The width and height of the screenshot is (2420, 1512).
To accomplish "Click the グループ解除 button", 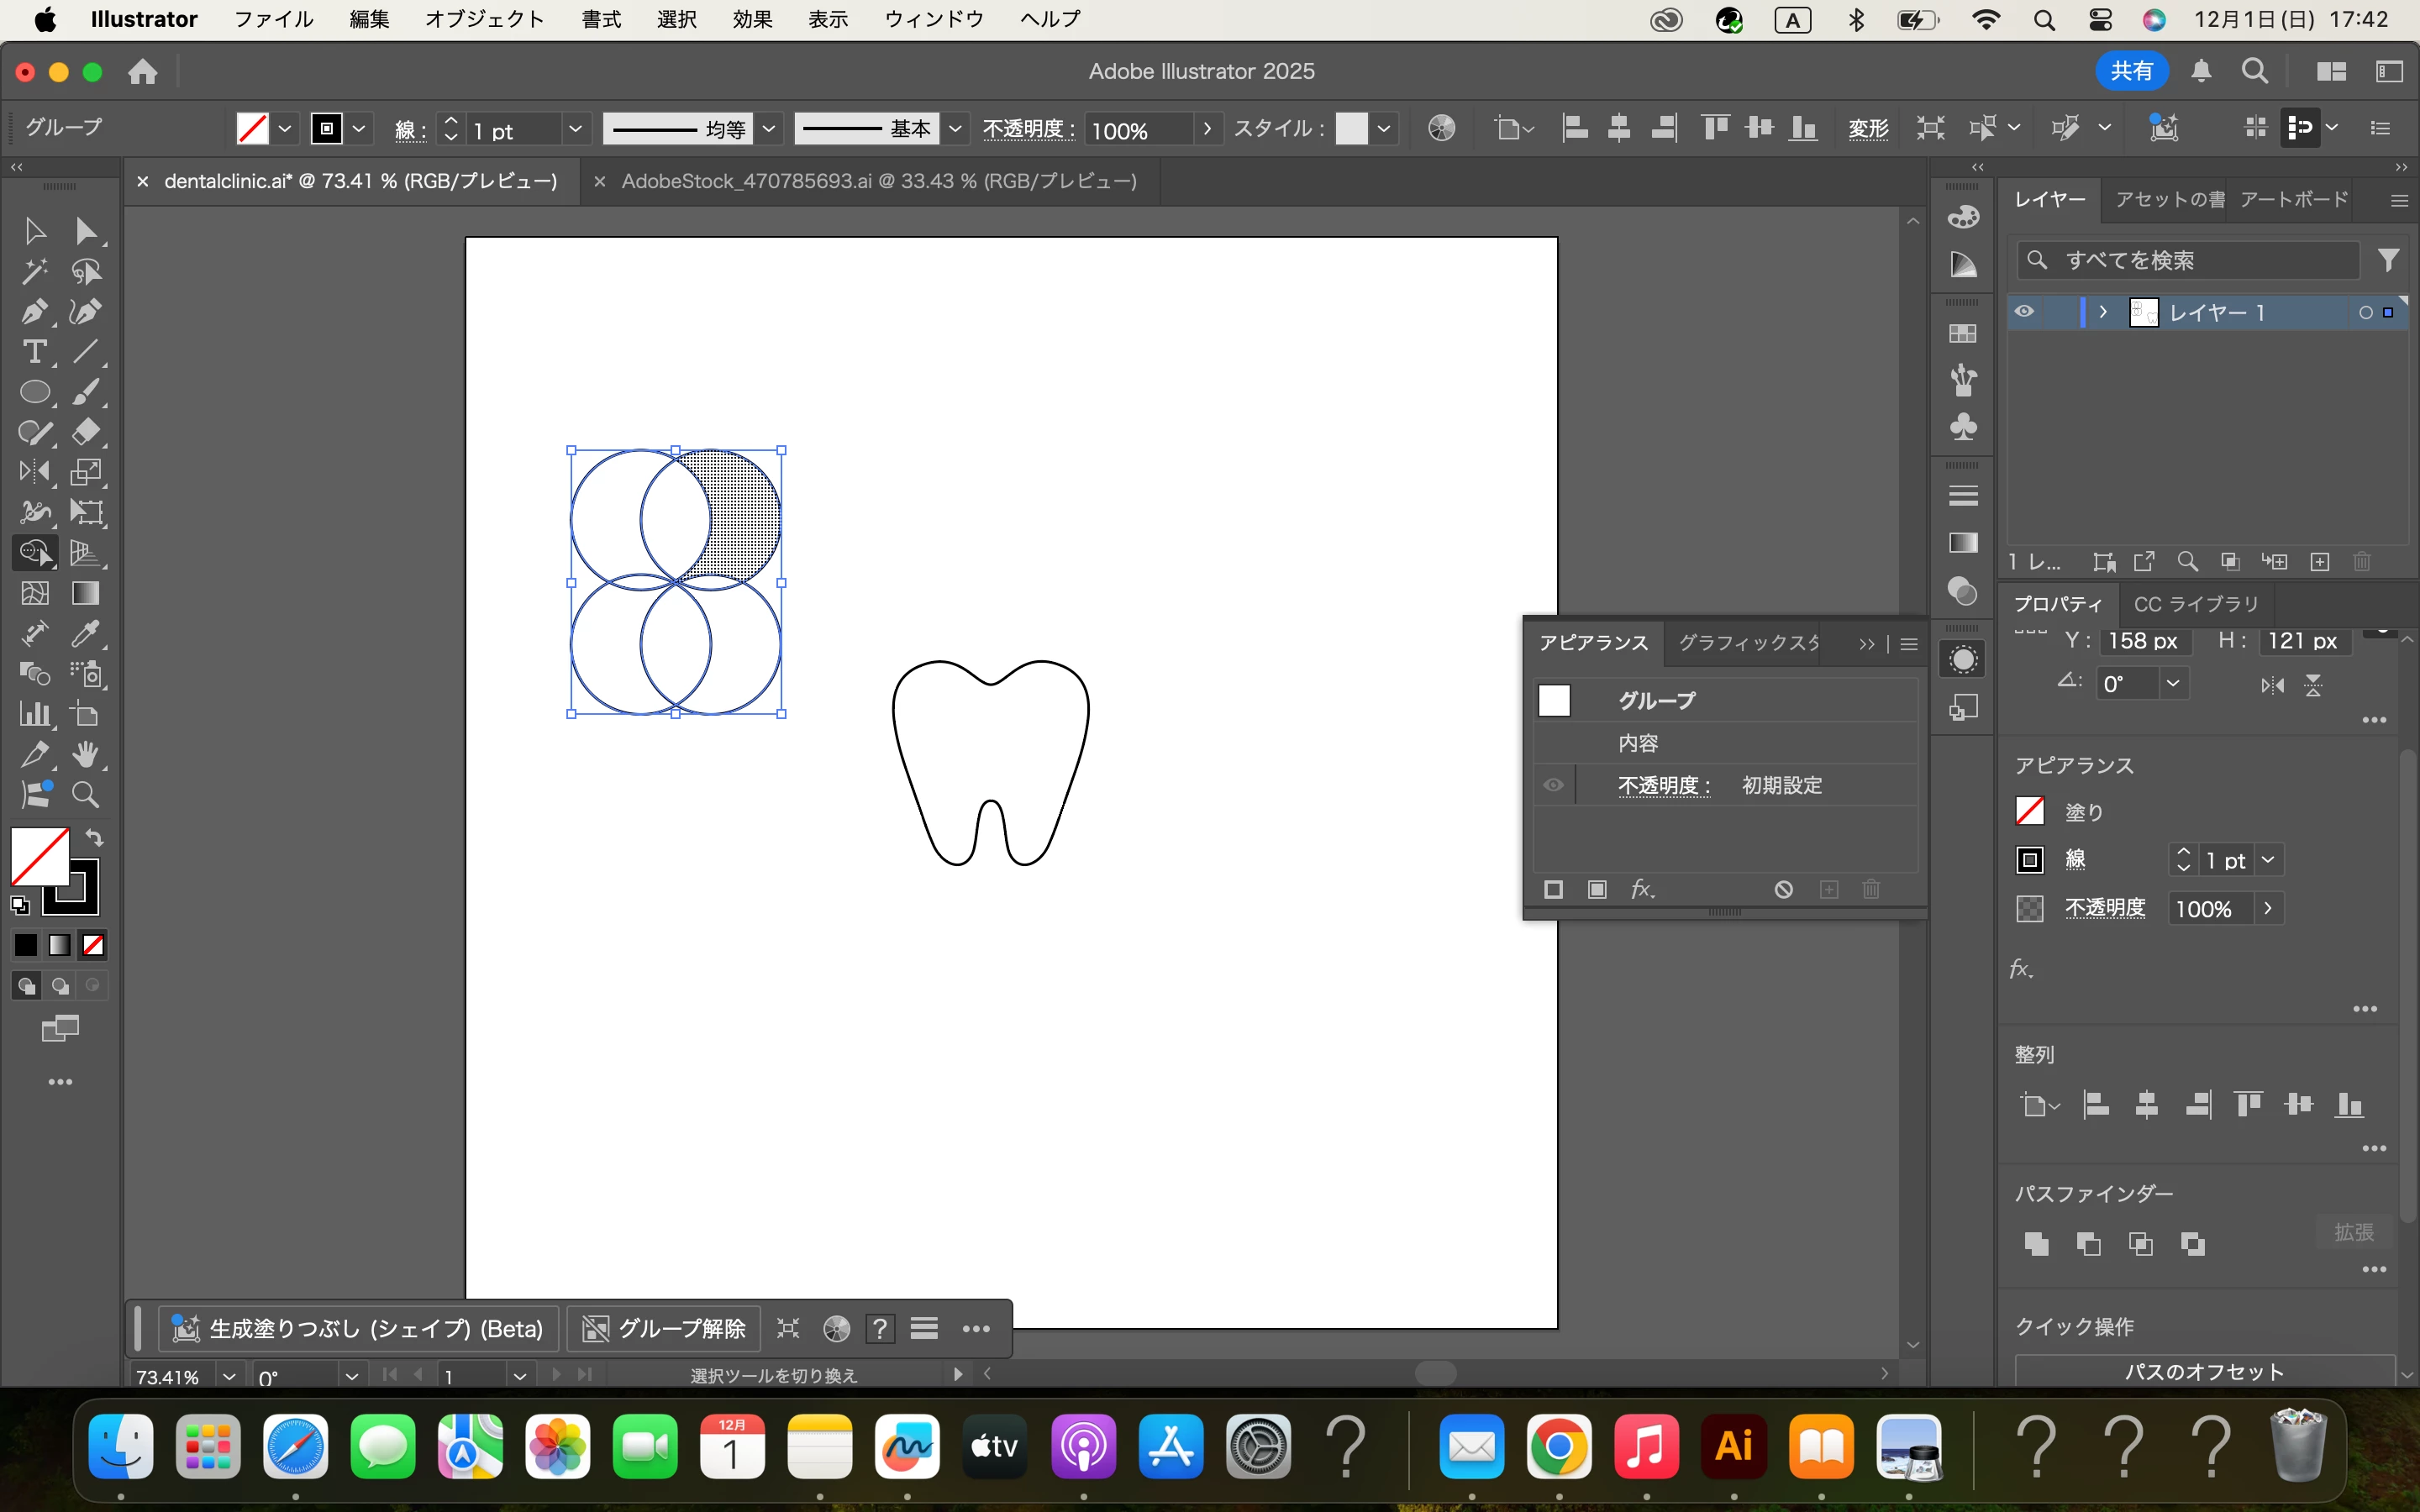I will (x=664, y=1328).
